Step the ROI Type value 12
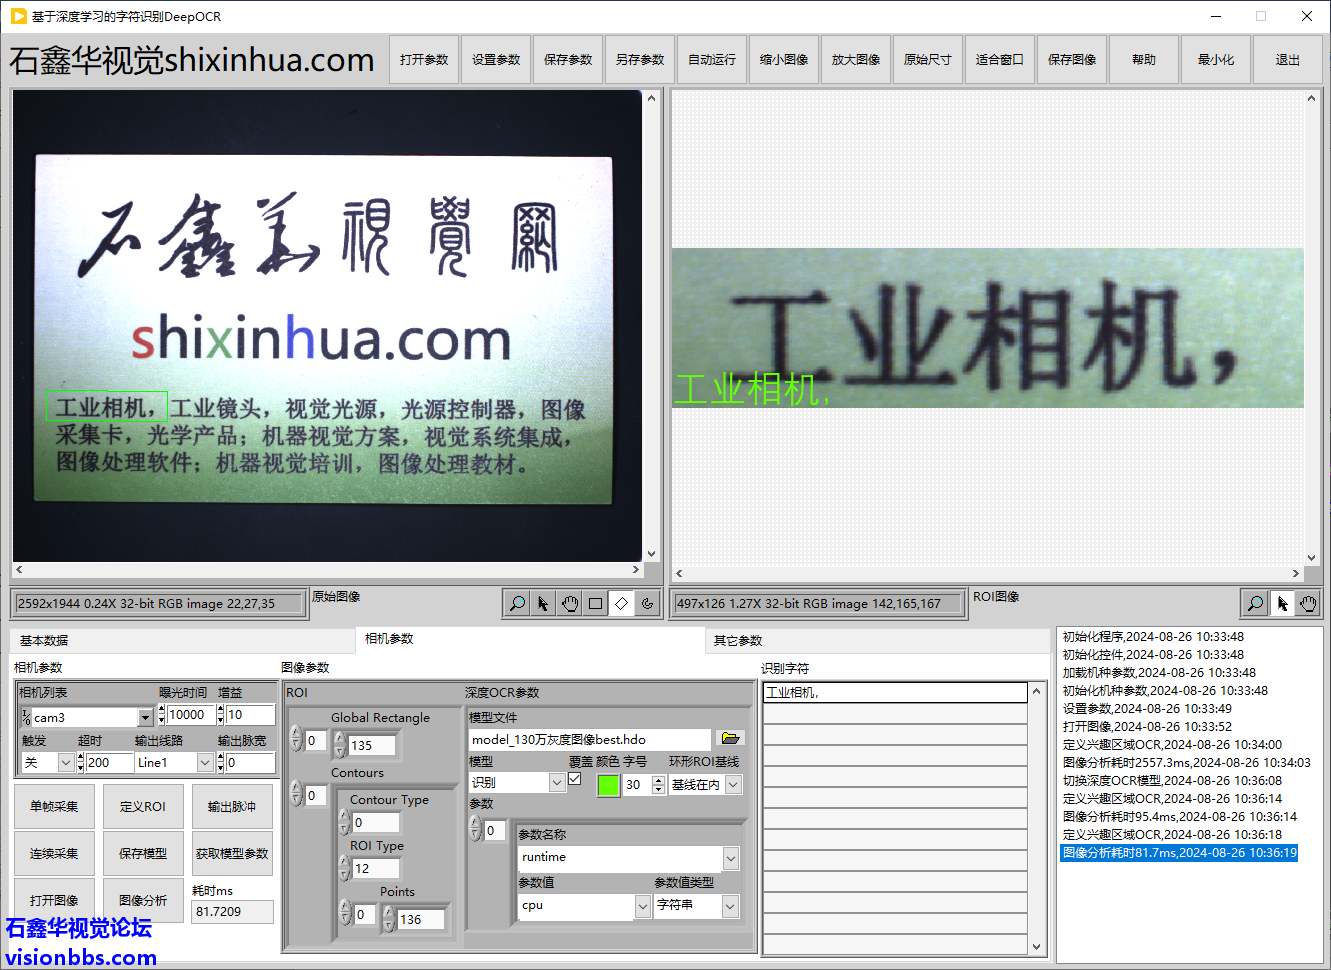The width and height of the screenshot is (1331, 970). (x=345, y=868)
